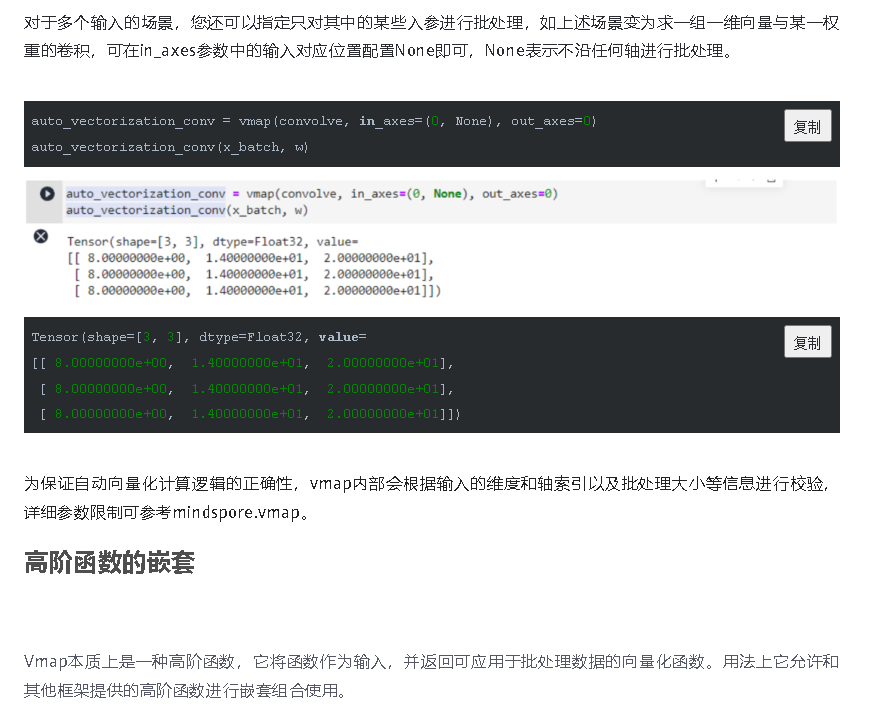Click the green None keyword in notebook cell
This screenshot has width=871, height=704.
click(447, 194)
